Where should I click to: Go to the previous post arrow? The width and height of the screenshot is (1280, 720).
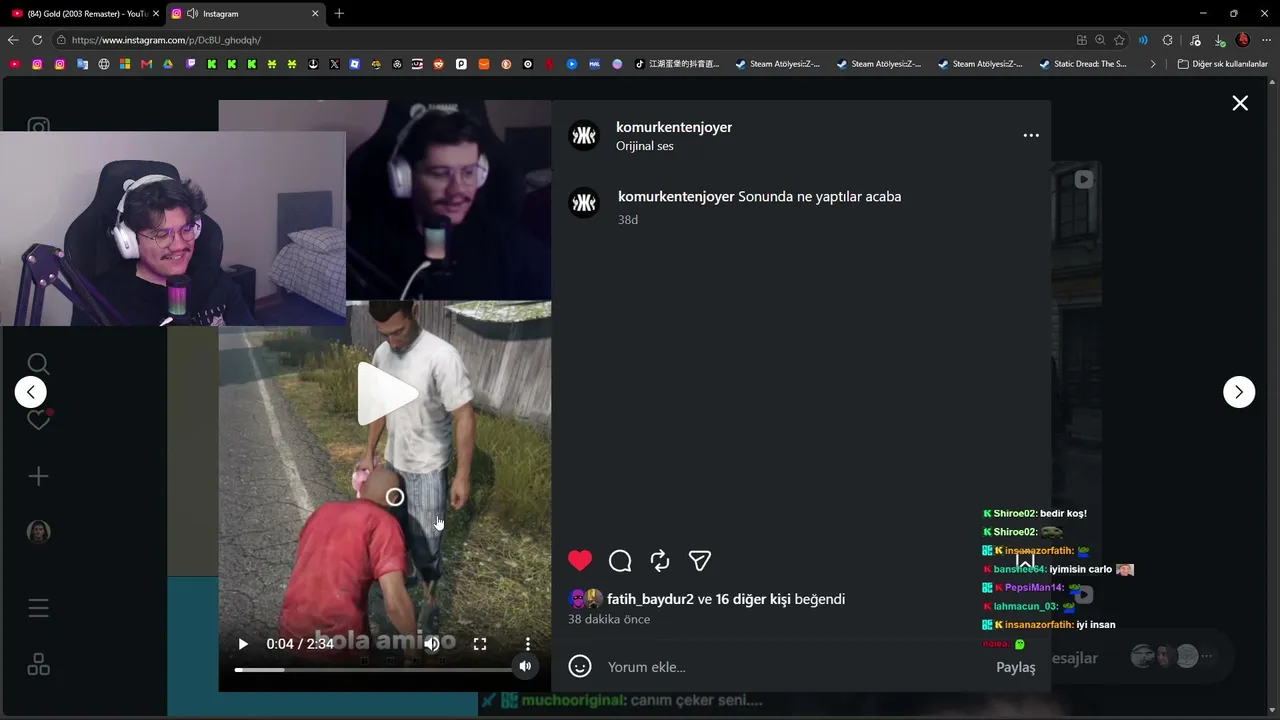coord(31,392)
